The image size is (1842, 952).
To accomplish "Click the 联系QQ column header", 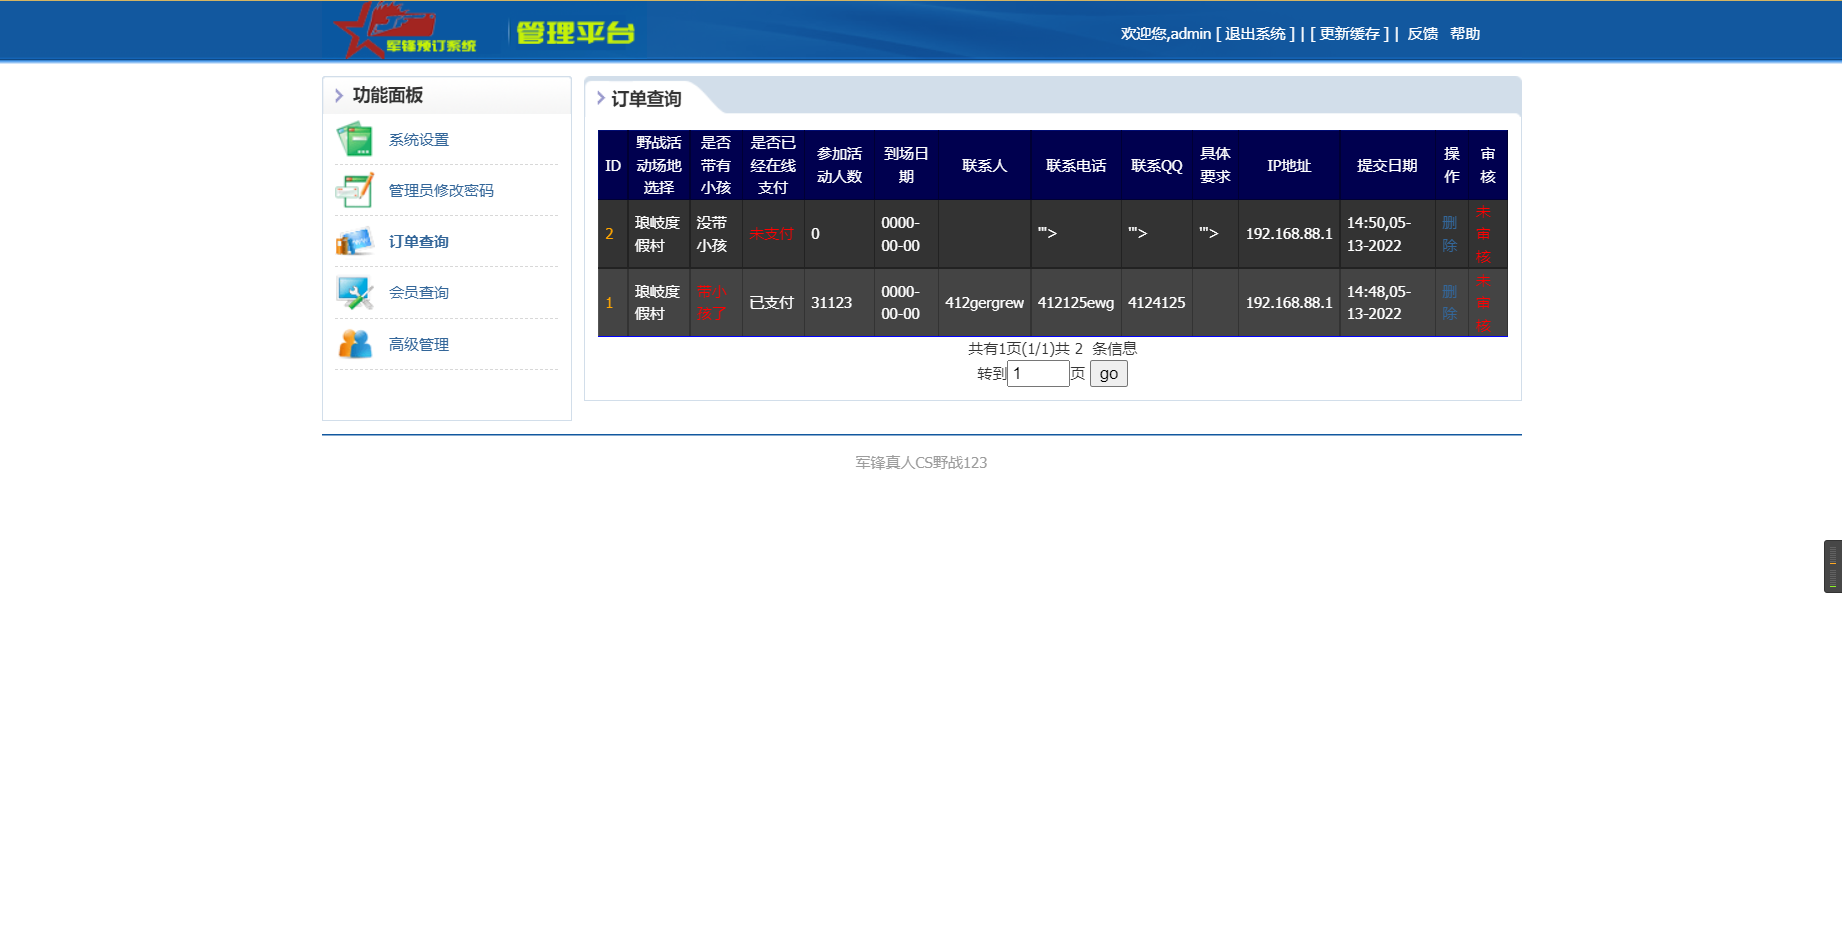I will [1157, 166].
